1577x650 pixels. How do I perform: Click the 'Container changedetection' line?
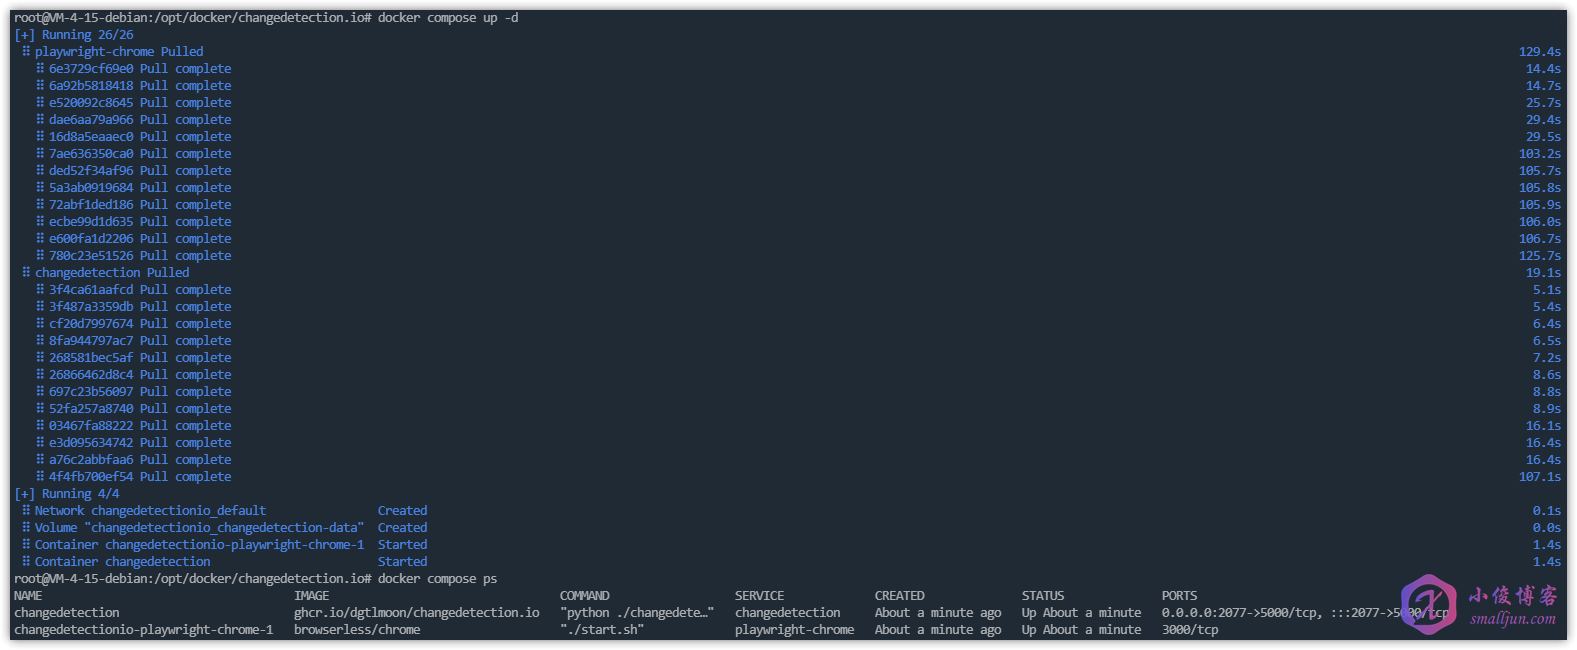[x=123, y=562]
